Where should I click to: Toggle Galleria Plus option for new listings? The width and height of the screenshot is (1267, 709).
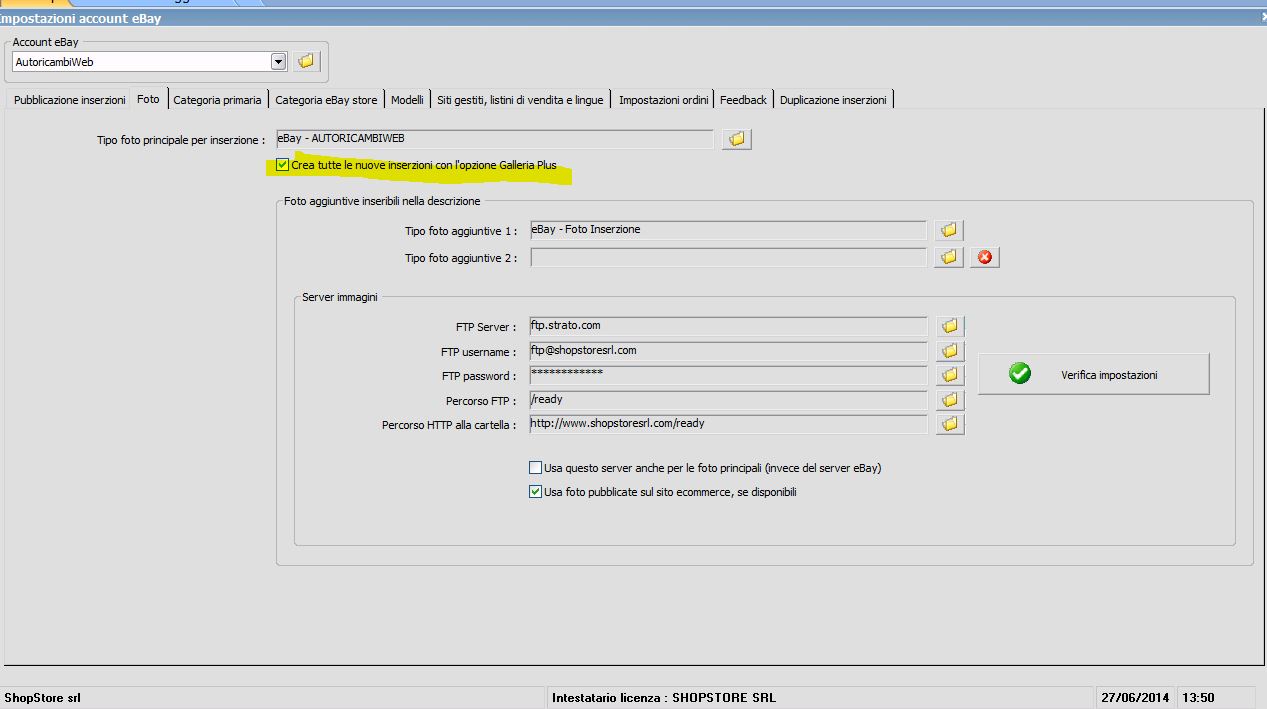pyautogui.click(x=284, y=165)
